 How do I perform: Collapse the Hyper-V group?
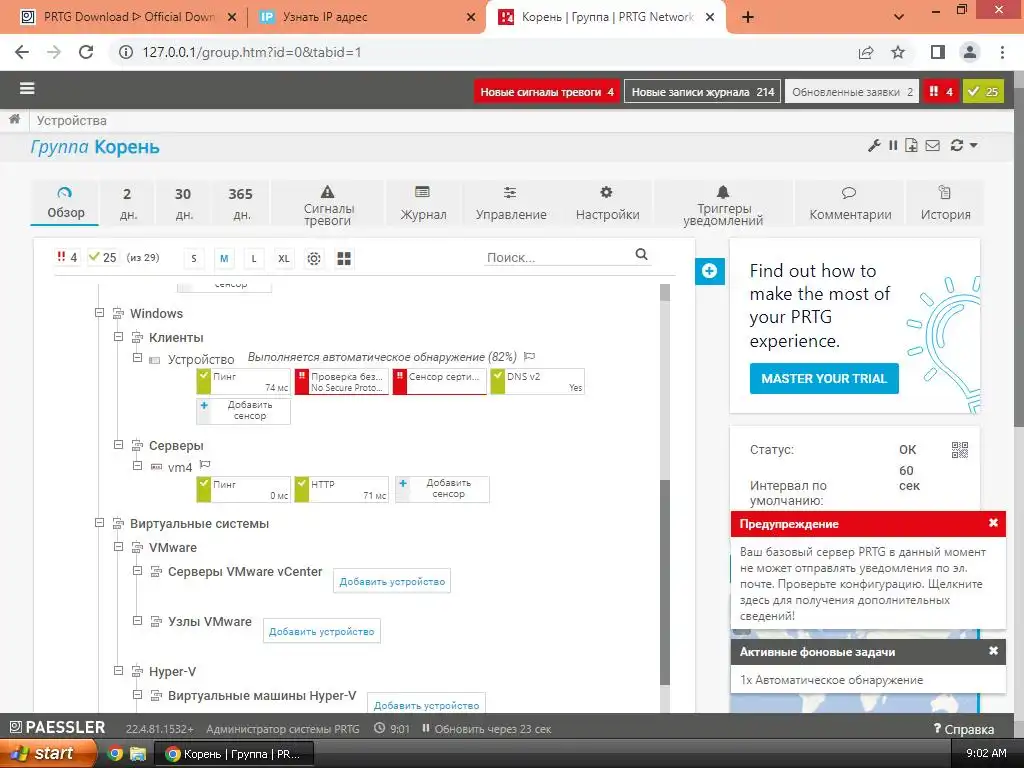coord(118,671)
